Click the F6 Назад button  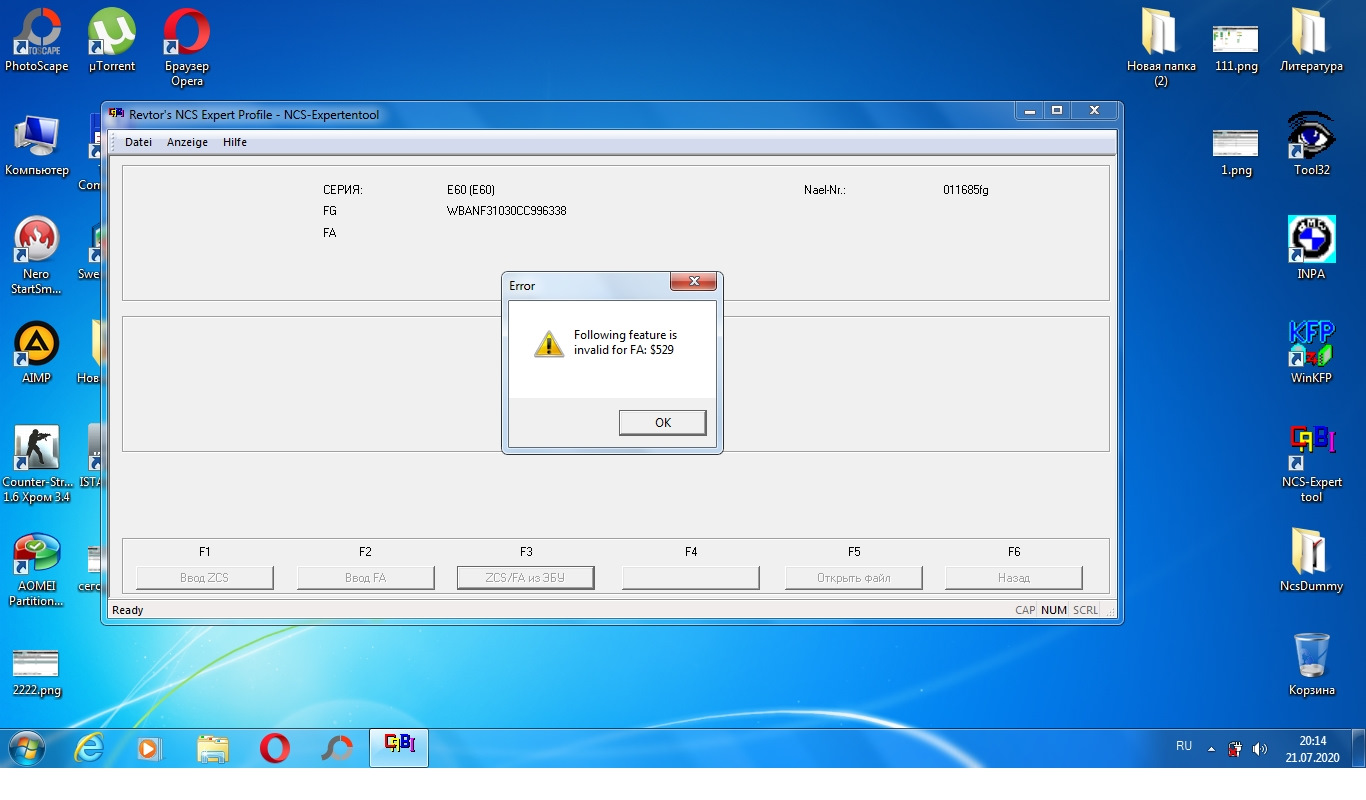tap(1014, 577)
